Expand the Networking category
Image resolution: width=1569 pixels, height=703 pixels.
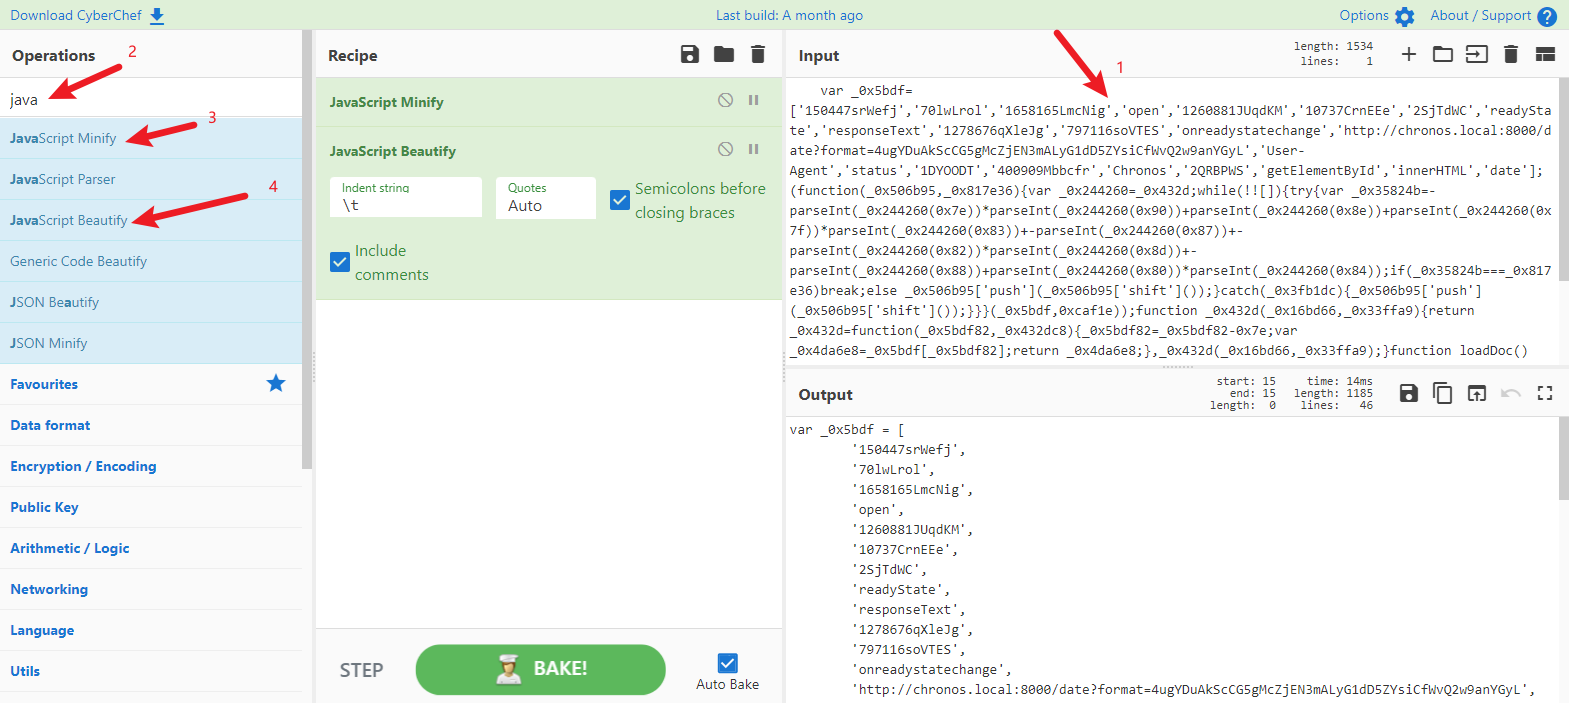point(150,589)
